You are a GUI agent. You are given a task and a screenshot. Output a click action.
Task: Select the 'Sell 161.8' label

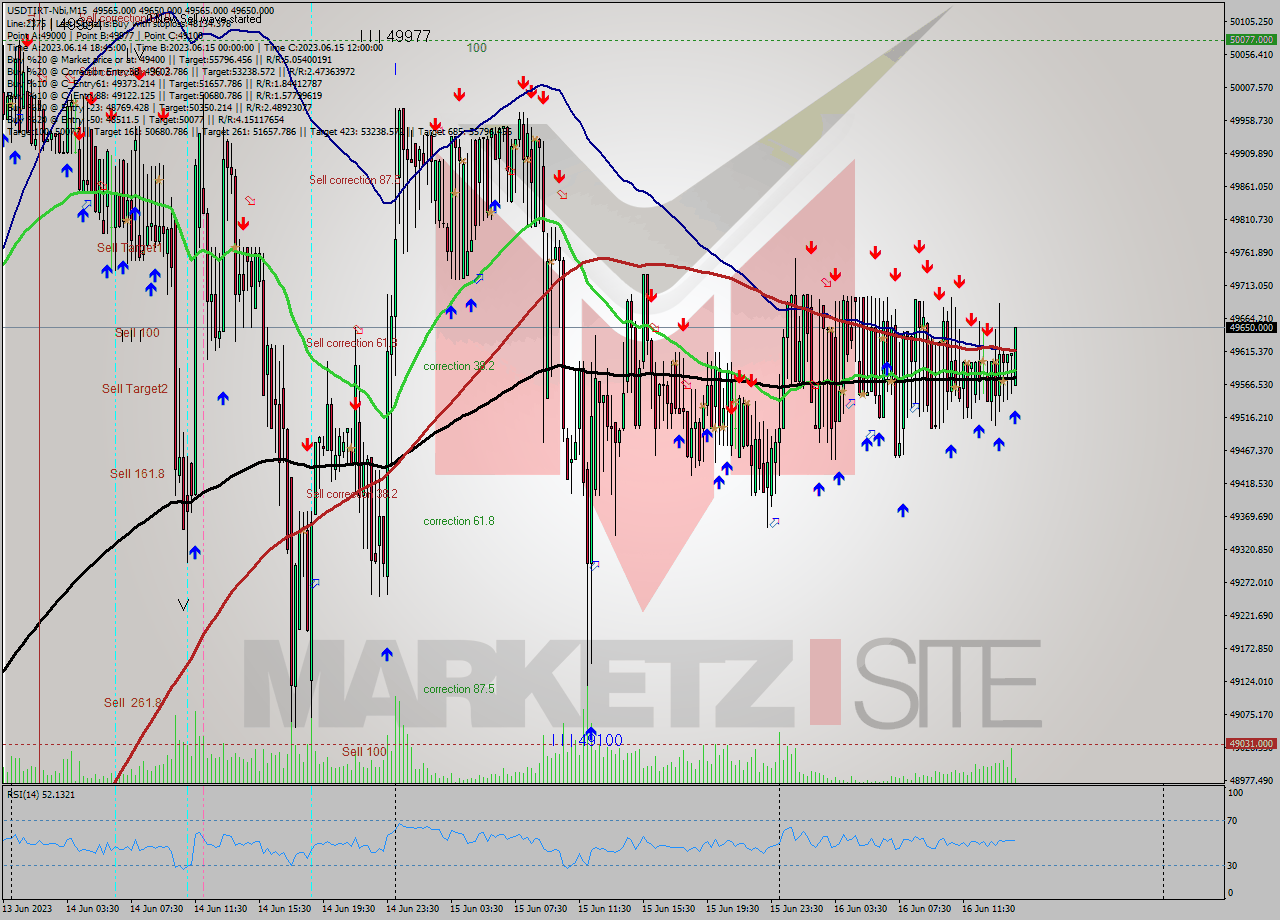pos(137,473)
